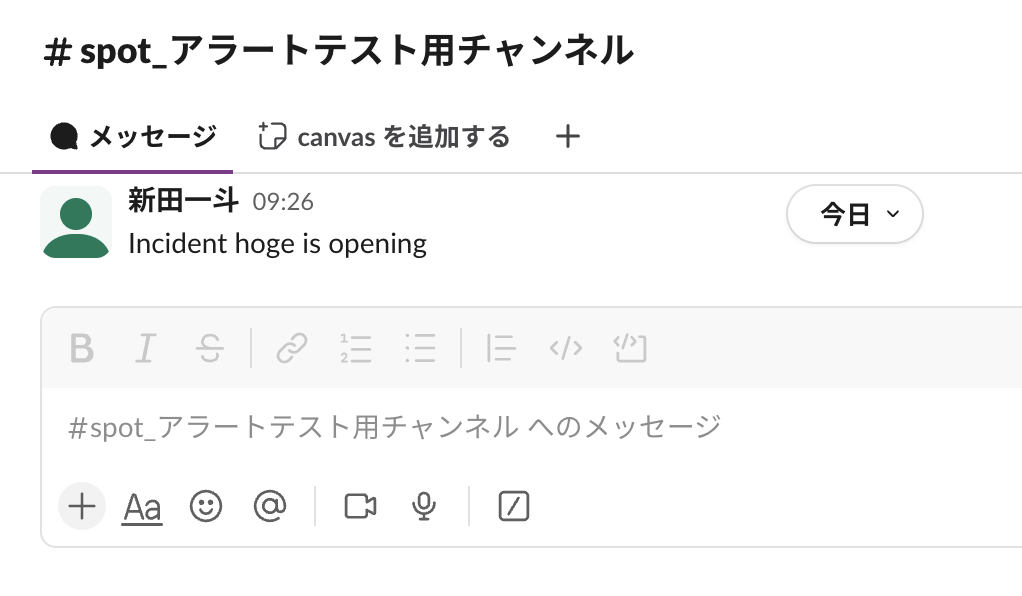
Task: Insert a code block
Action: [630, 349]
